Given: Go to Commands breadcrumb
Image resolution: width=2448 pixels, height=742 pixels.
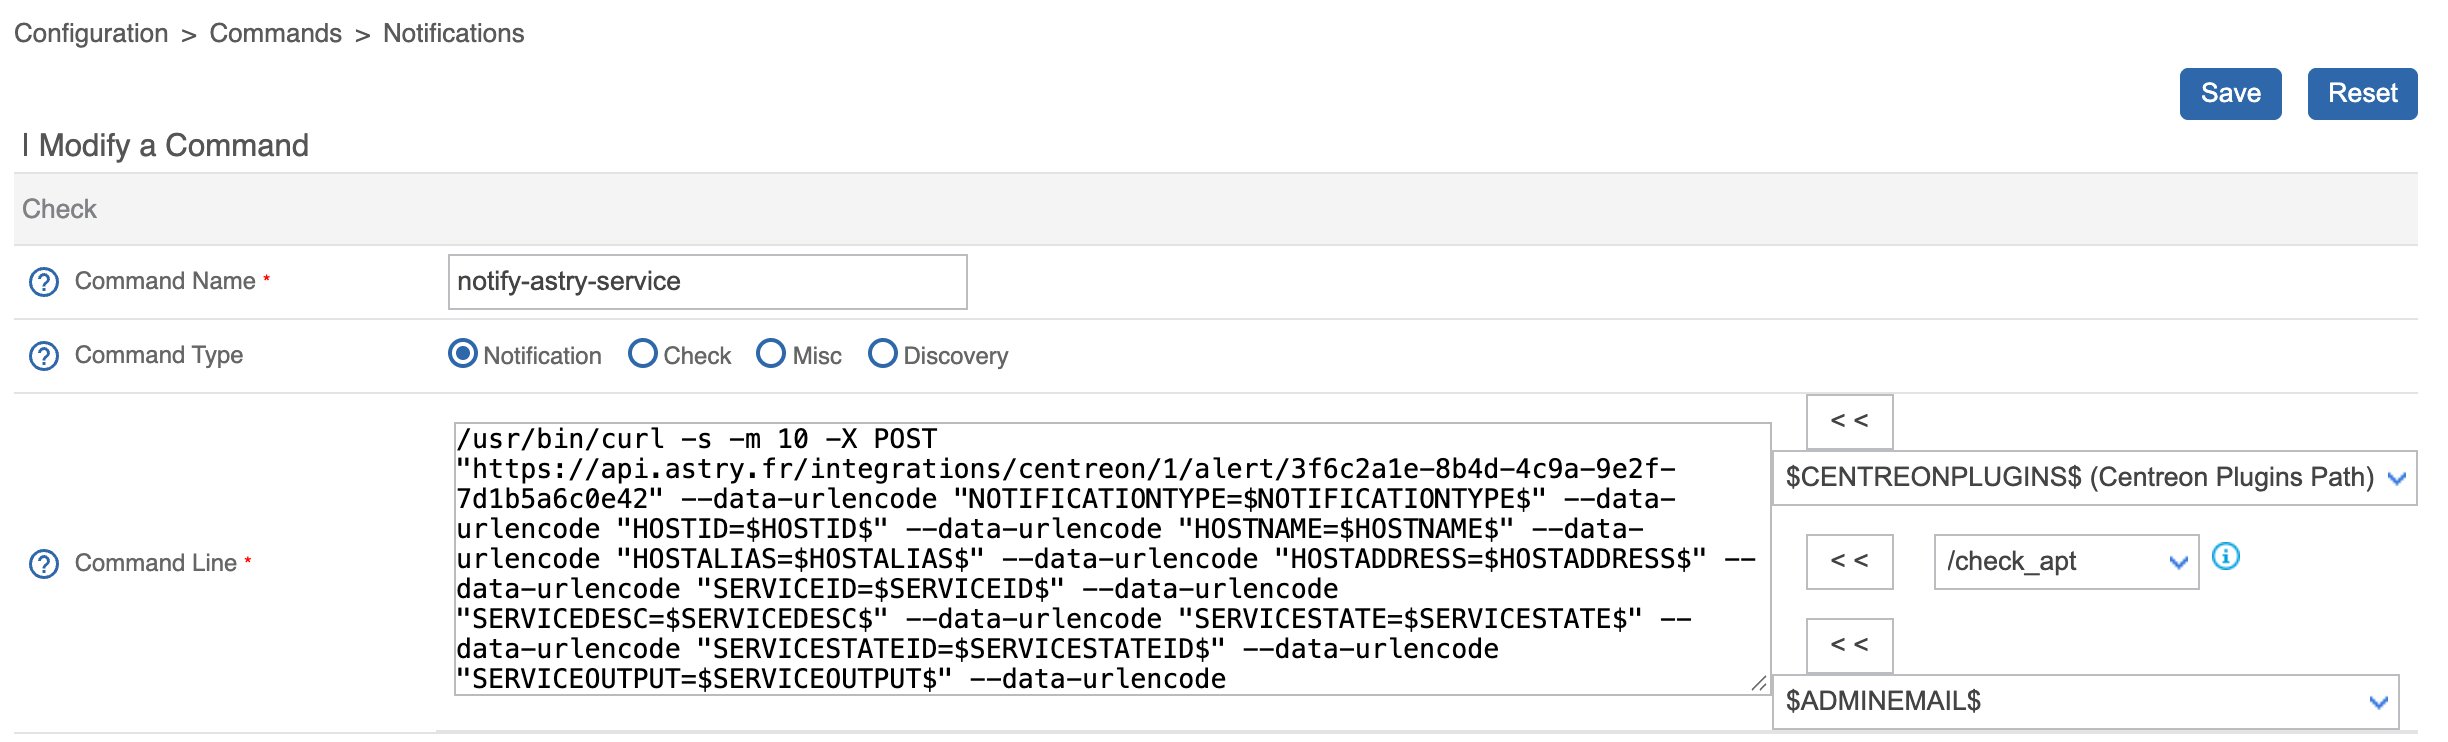Looking at the screenshot, I should pos(276,33).
